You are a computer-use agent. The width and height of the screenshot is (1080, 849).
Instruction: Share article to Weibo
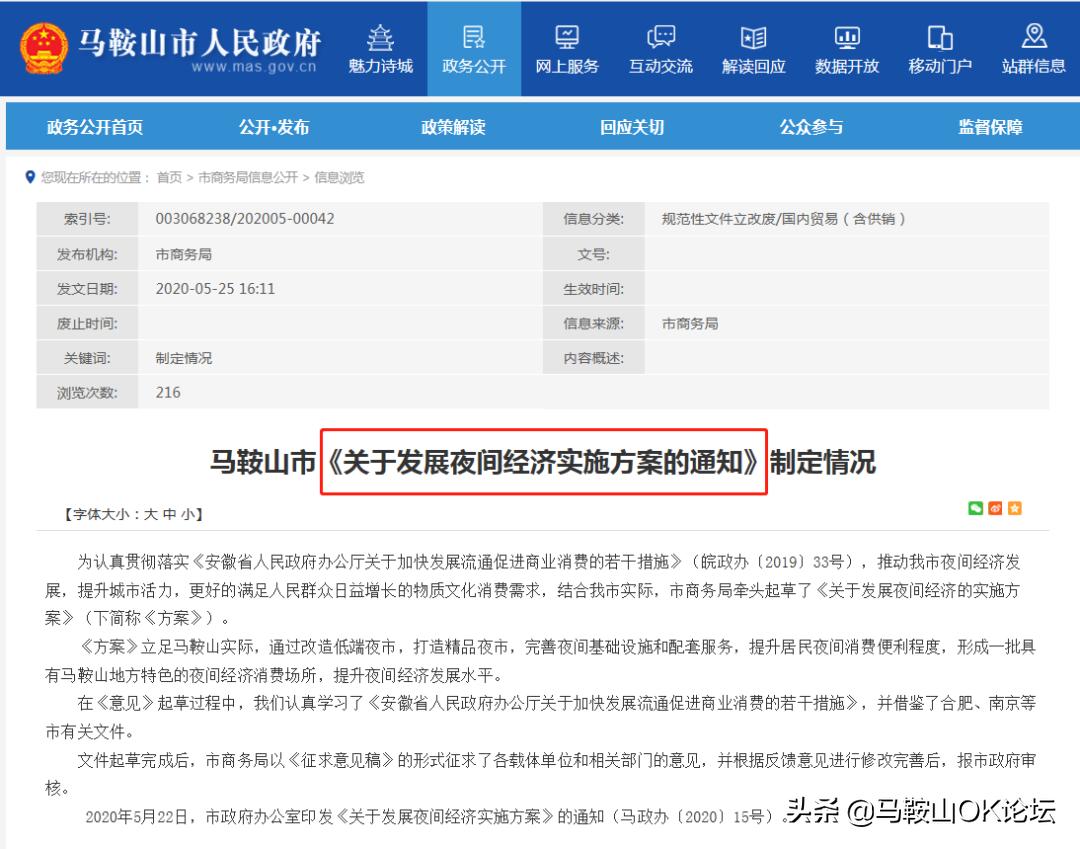tap(996, 508)
